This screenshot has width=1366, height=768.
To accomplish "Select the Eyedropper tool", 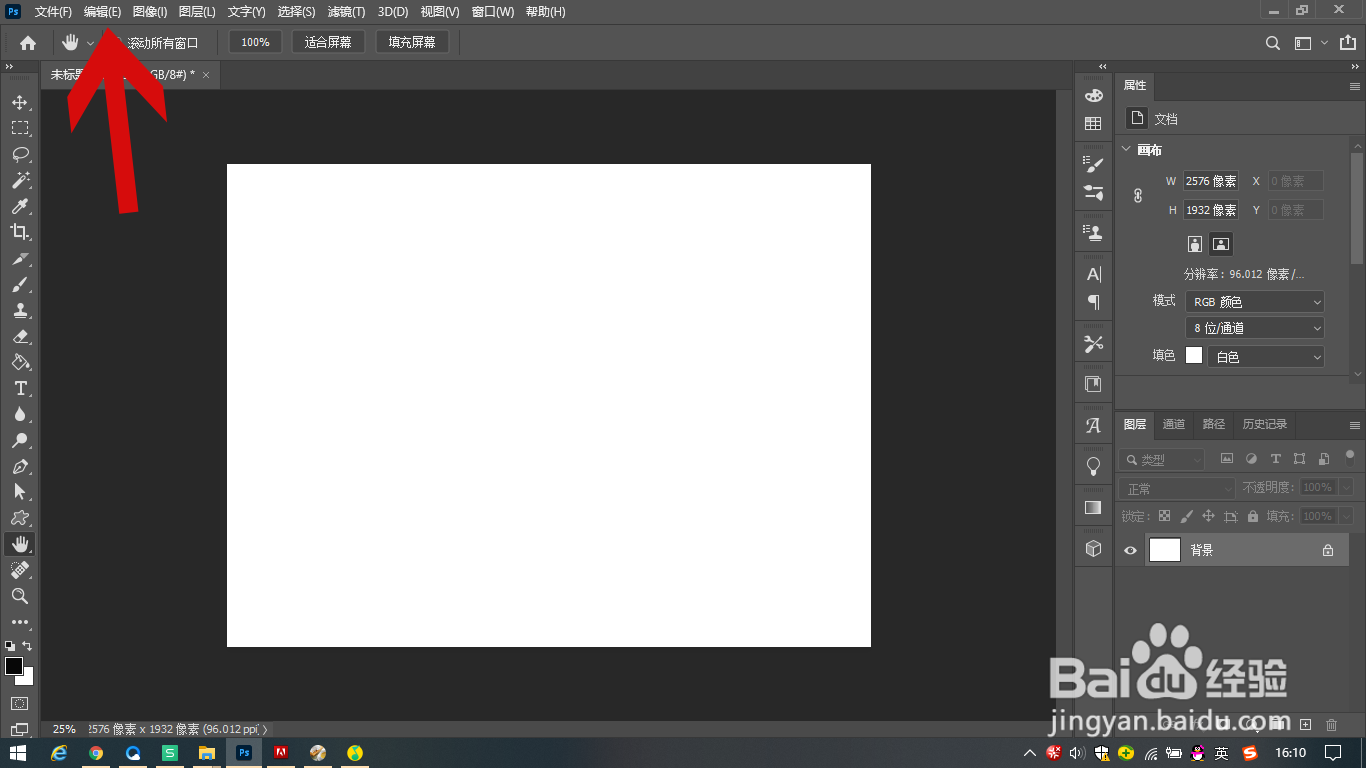I will click(x=20, y=206).
